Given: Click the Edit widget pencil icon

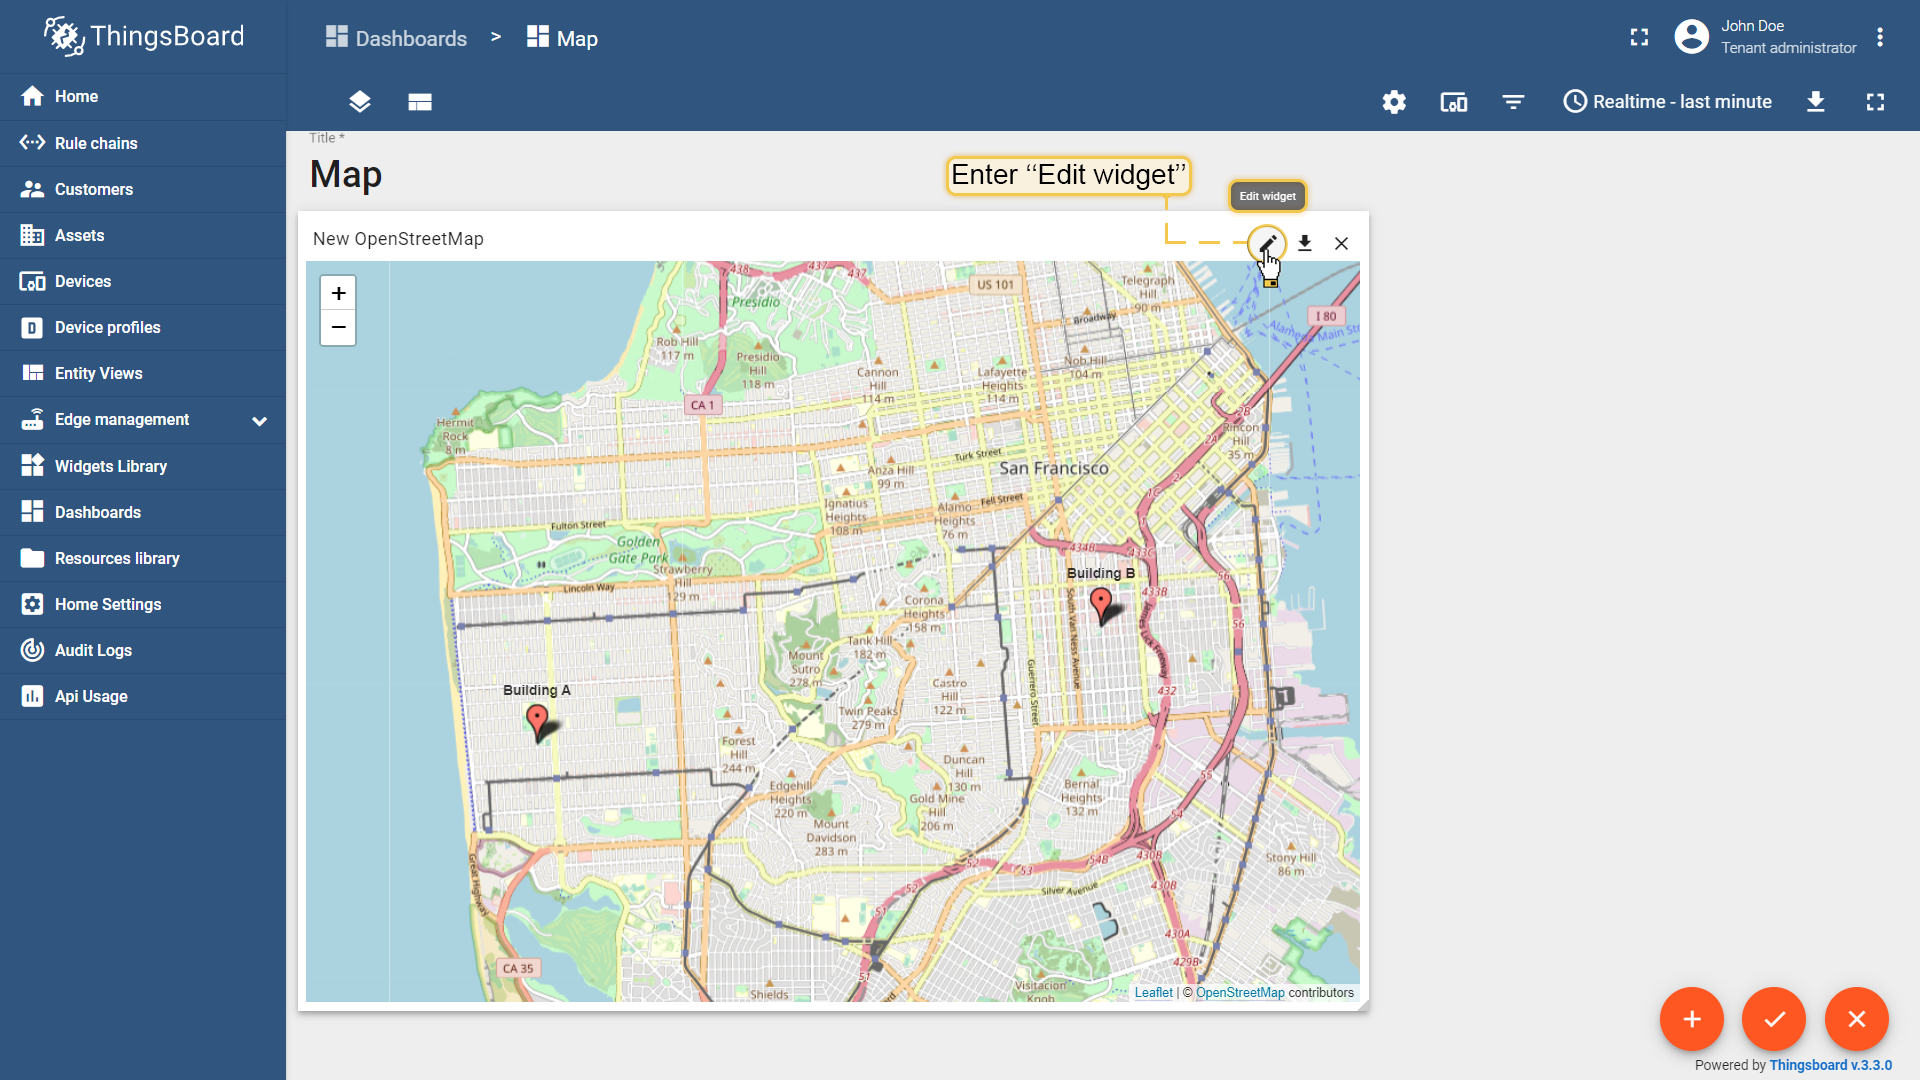Looking at the screenshot, I should (1267, 243).
